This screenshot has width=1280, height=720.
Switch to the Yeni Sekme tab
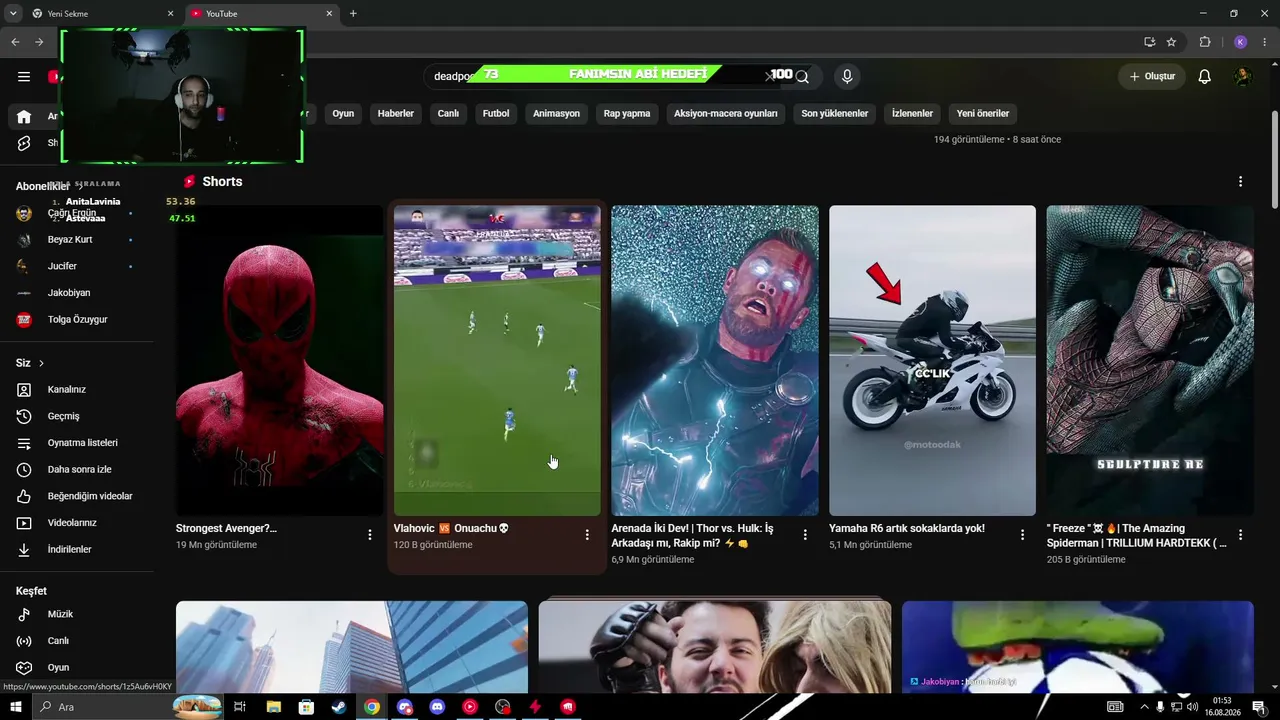tap(103, 14)
